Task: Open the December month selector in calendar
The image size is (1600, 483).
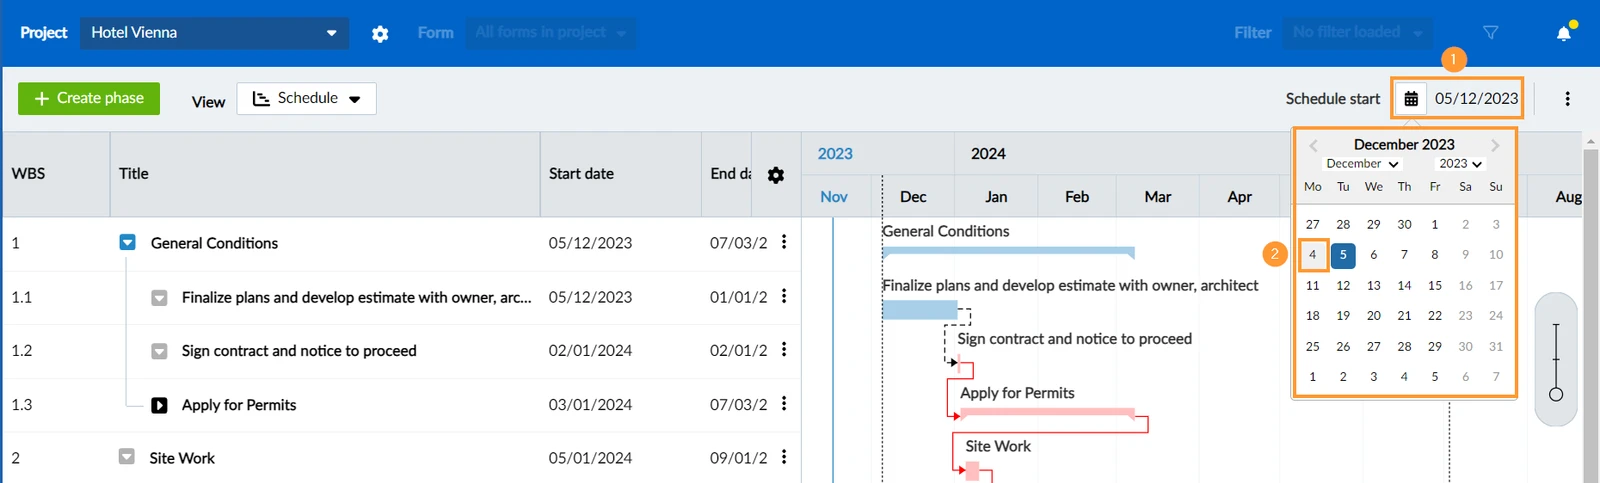Action: click(1363, 164)
